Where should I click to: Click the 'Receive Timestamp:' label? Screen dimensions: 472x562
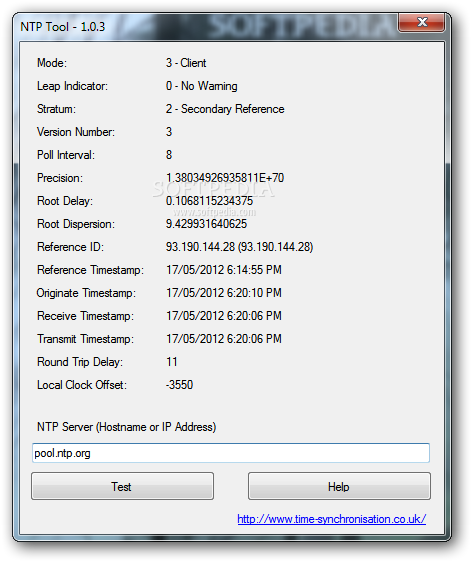(85, 315)
